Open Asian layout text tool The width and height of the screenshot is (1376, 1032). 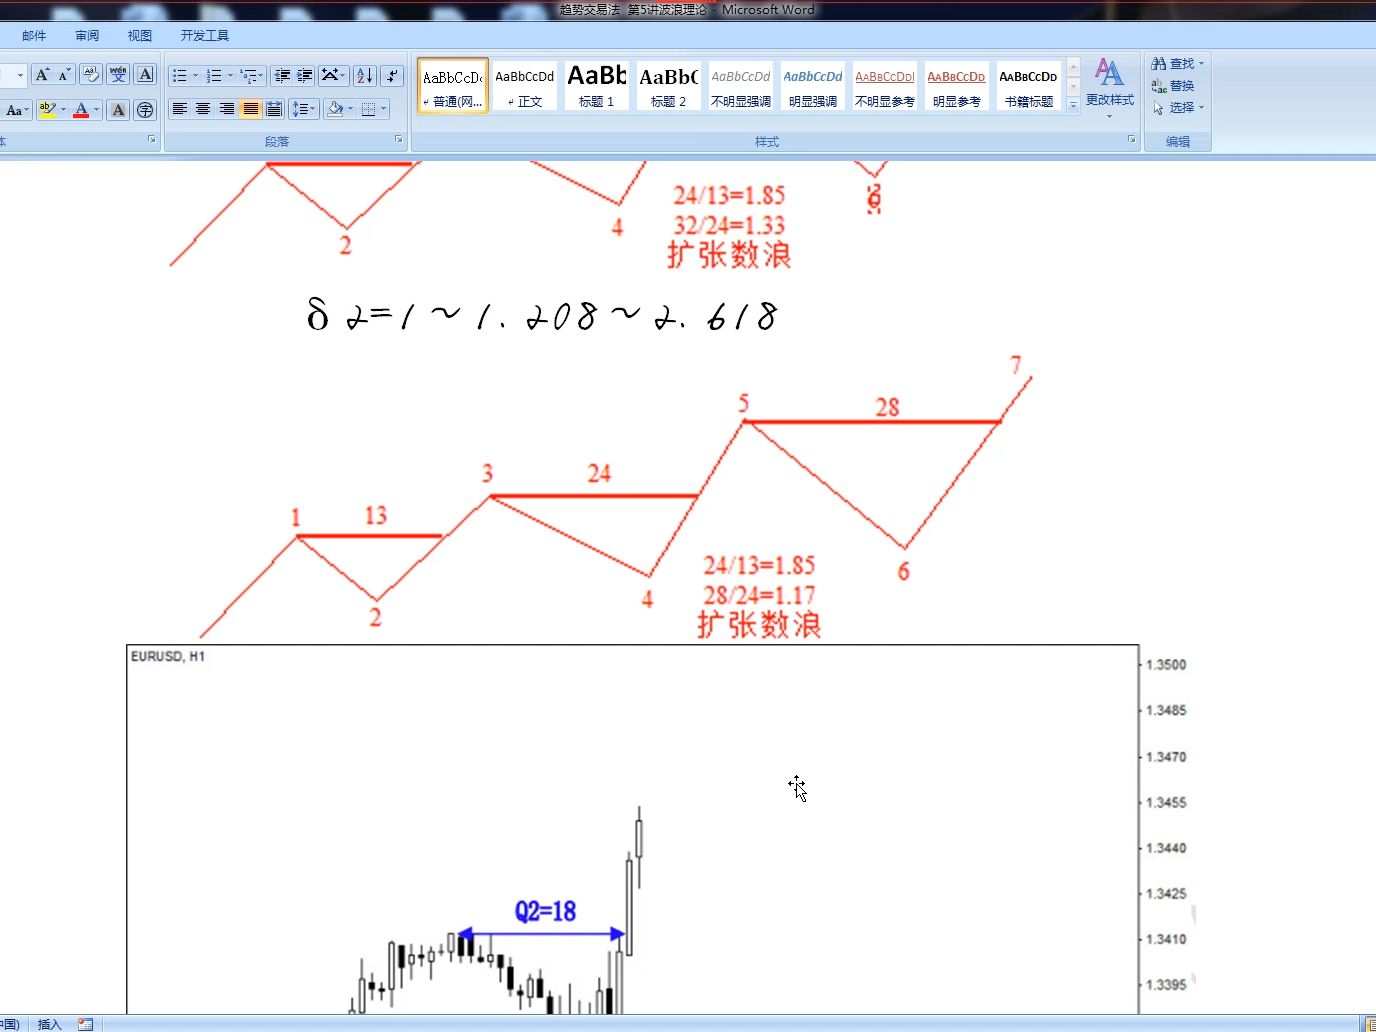click(329, 76)
